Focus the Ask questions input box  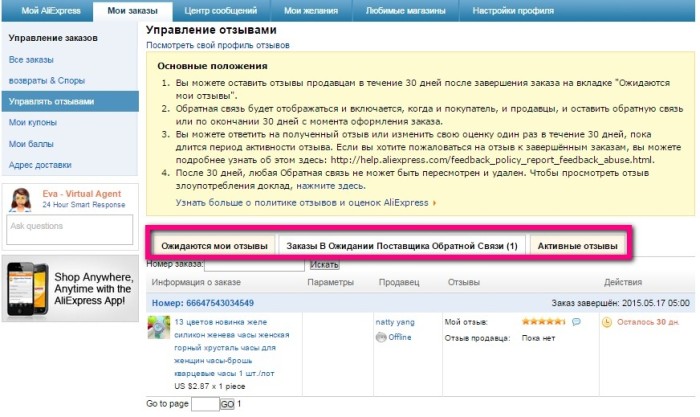[70, 229]
